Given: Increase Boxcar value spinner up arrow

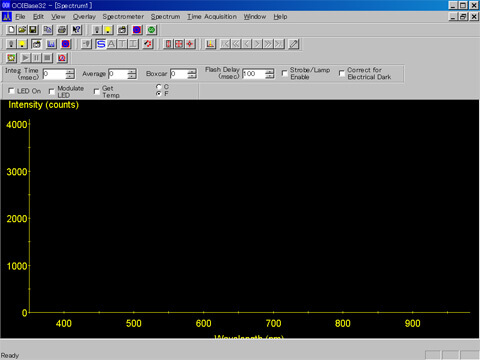Looking at the screenshot, I should (x=192, y=71).
